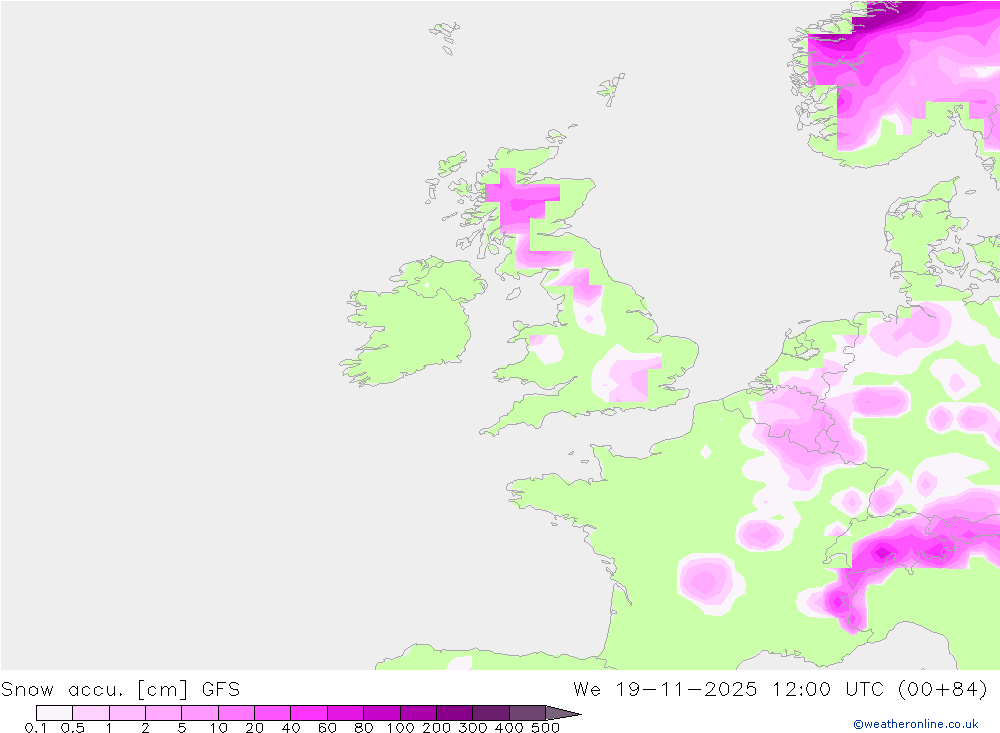Select the 2–5 cm legend color box
The width and height of the screenshot is (1000, 733).
pos(163,713)
